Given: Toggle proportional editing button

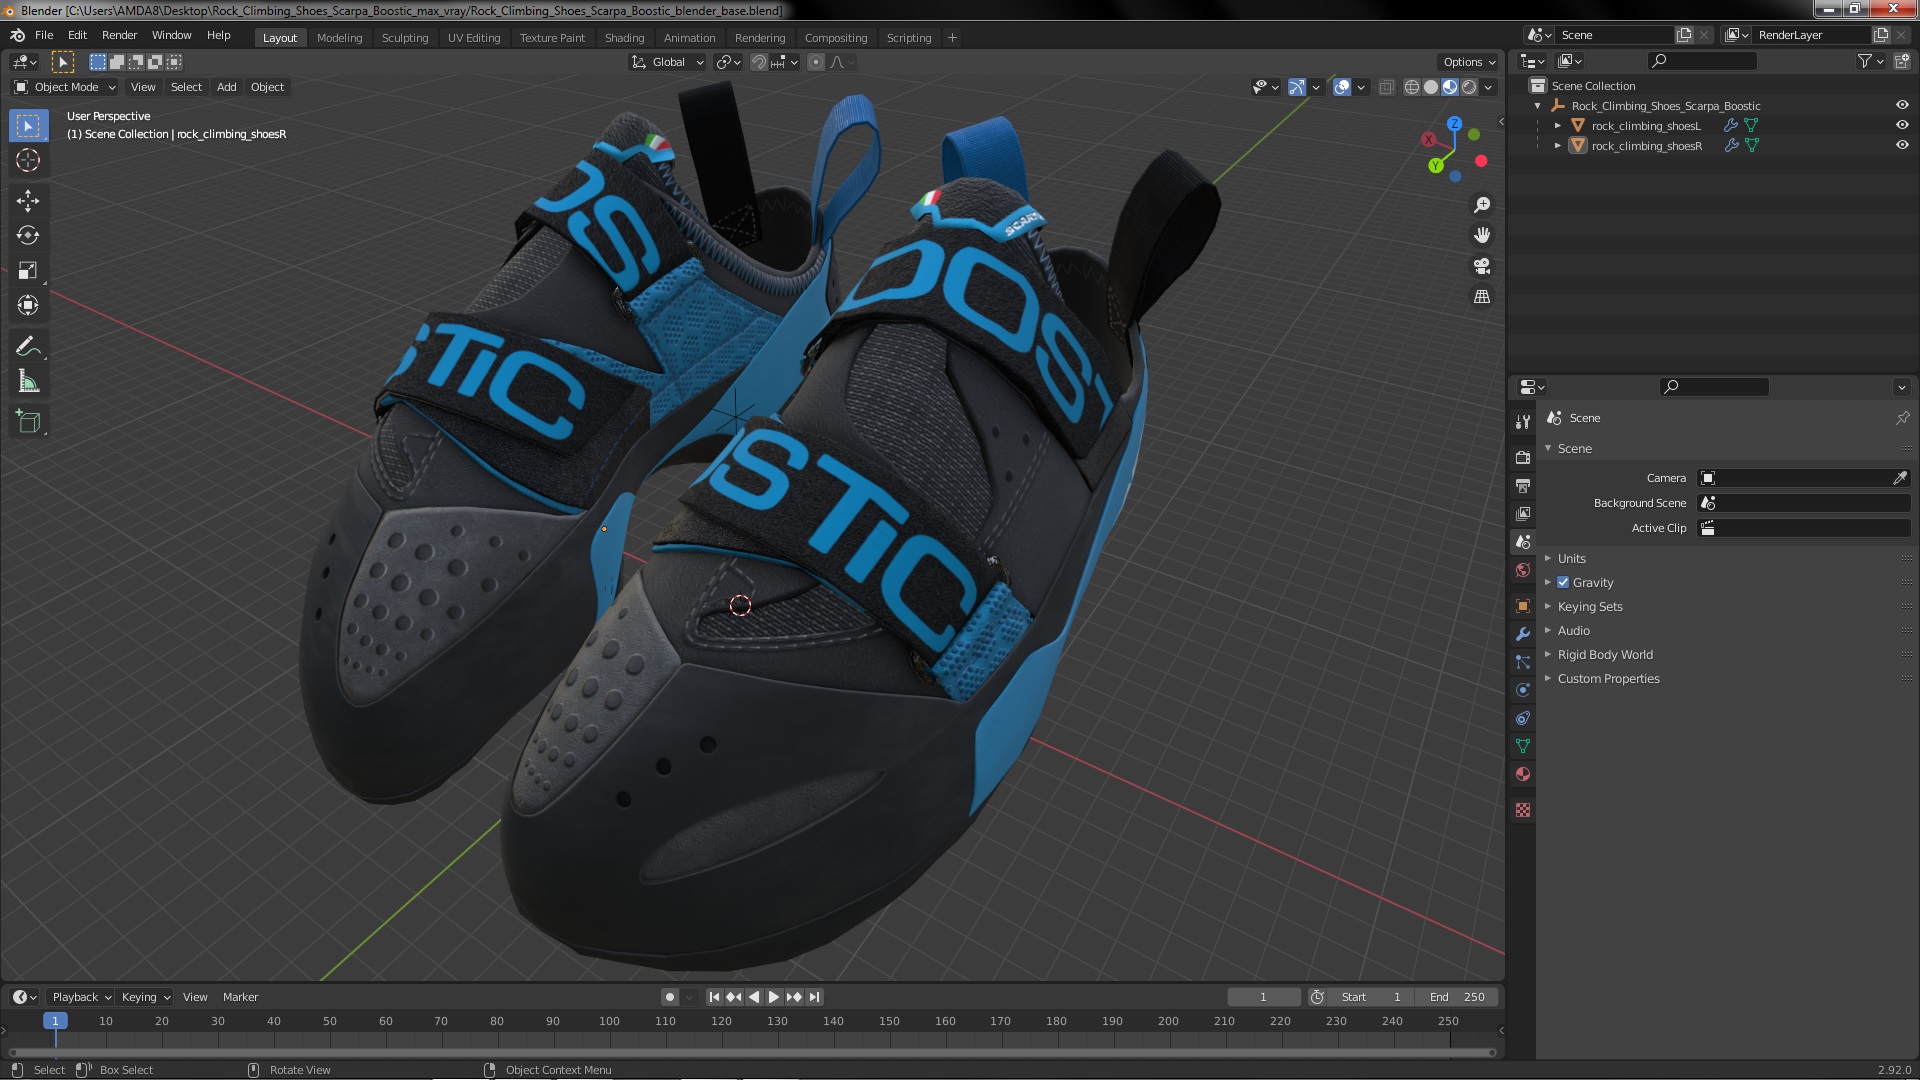Looking at the screenshot, I should [x=816, y=62].
